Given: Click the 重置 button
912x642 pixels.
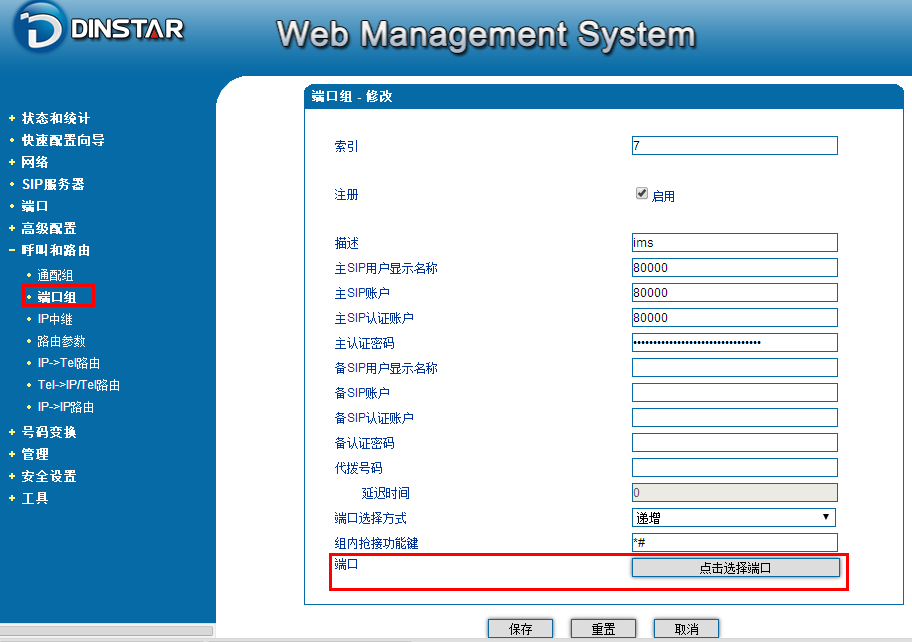Looking at the screenshot, I should coord(603,629).
